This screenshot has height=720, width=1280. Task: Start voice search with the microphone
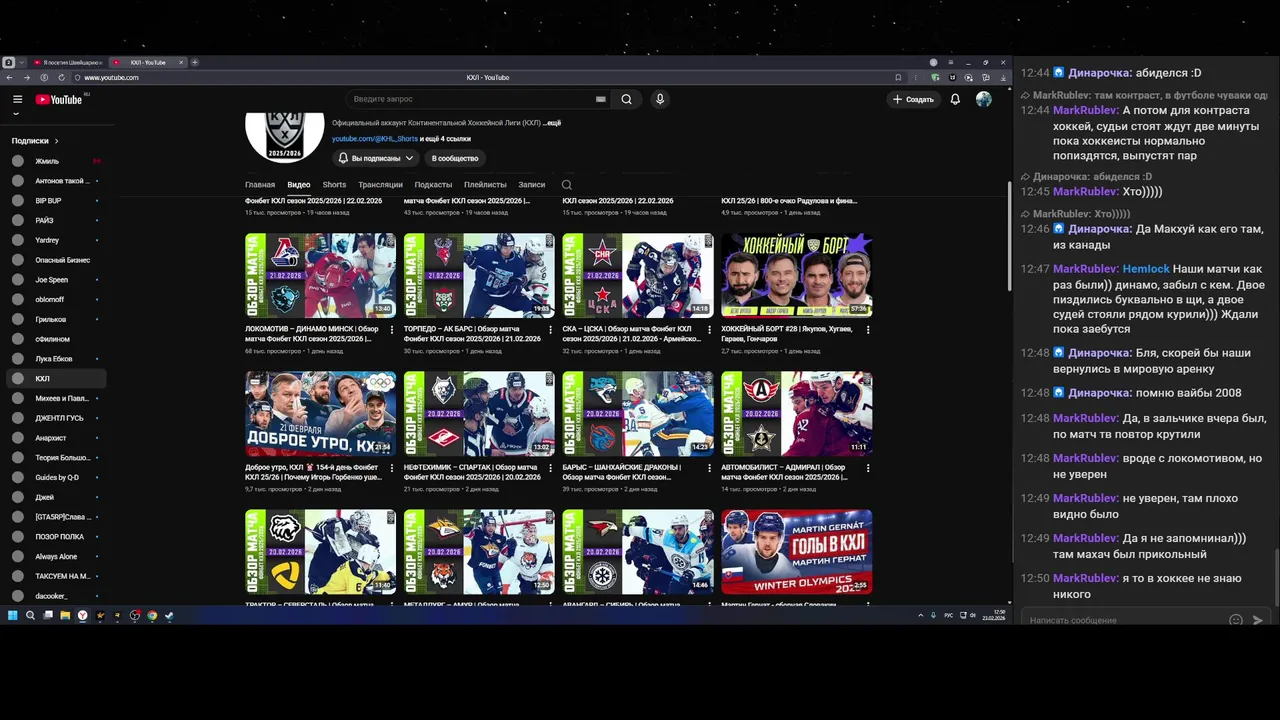point(659,99)
